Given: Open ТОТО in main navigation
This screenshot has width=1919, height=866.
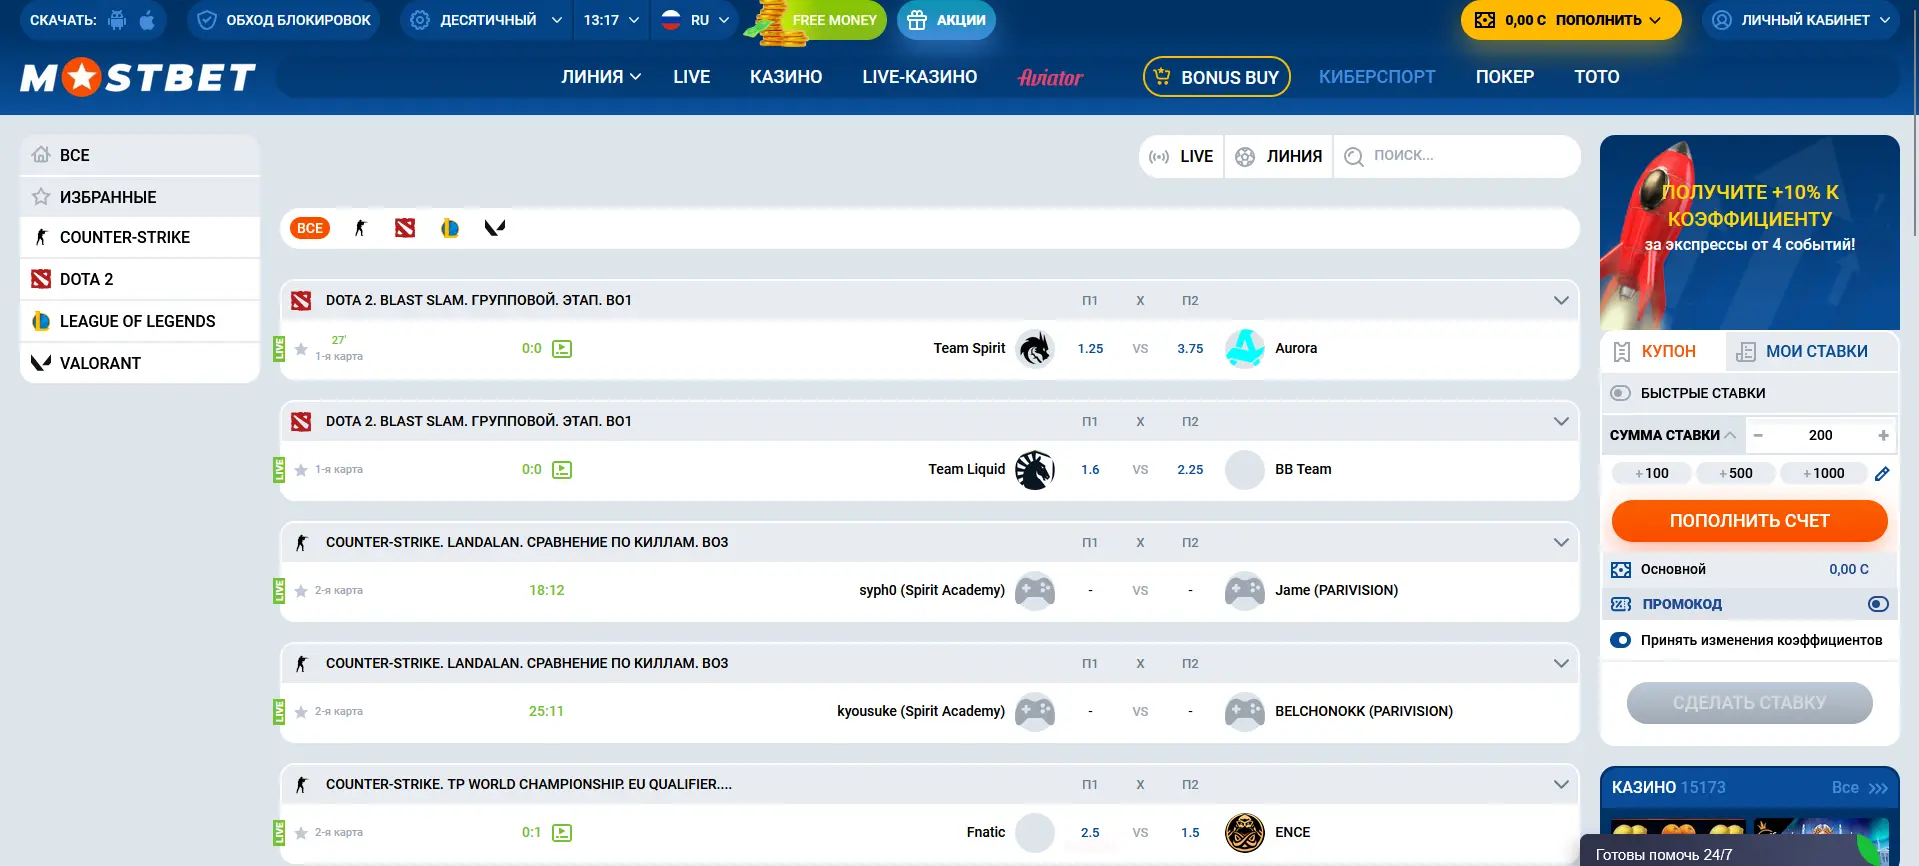Looking at the screenshot, I should 1597,77.
